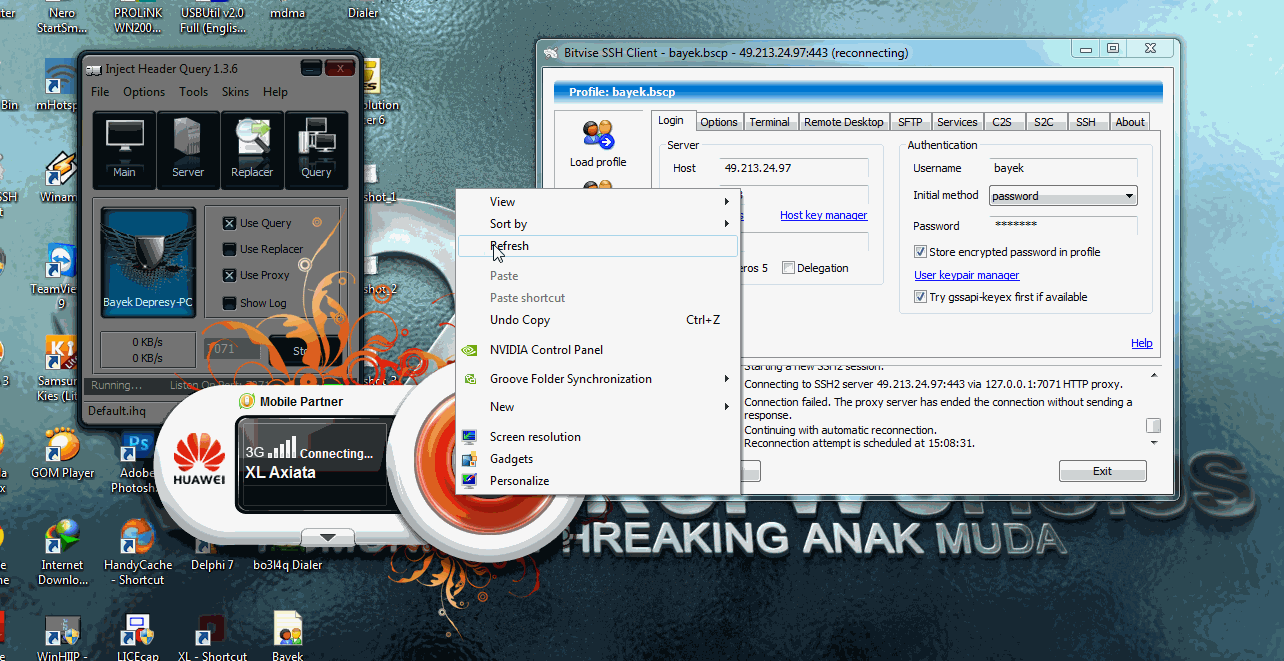Click the Host field showing 49.213.24.97

pyautogui.click(x=794, y=168)
